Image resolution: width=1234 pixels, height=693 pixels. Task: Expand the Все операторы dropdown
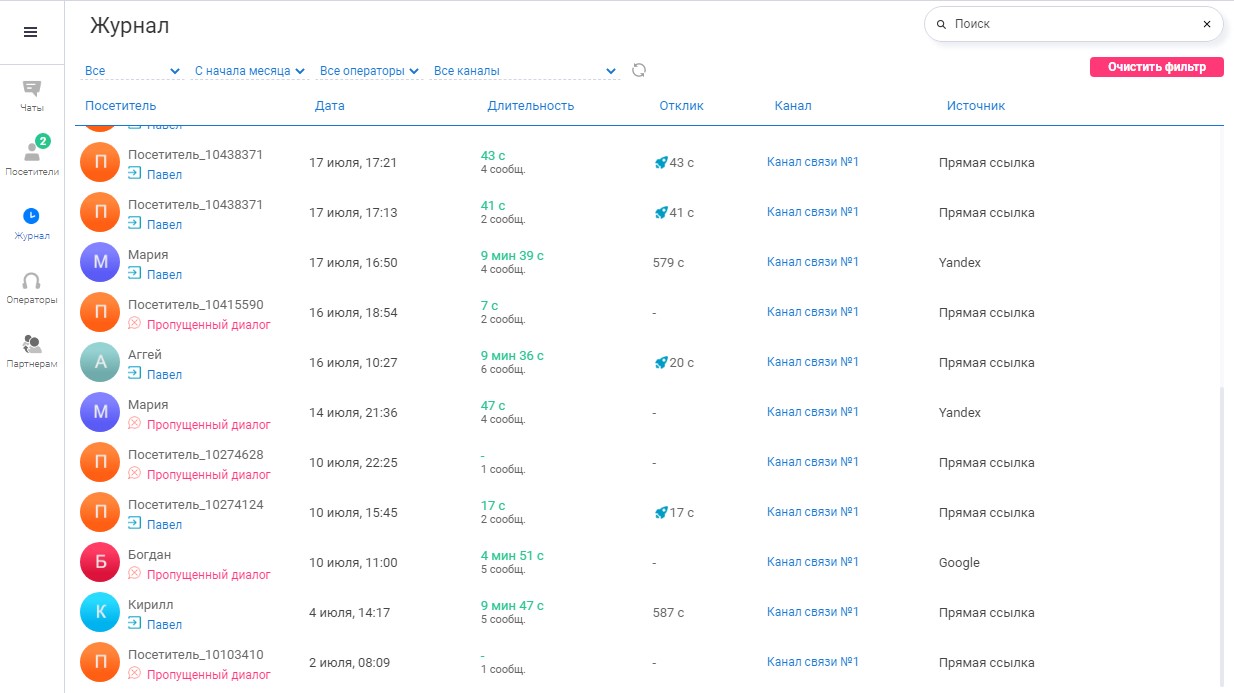tap(368, 71)
